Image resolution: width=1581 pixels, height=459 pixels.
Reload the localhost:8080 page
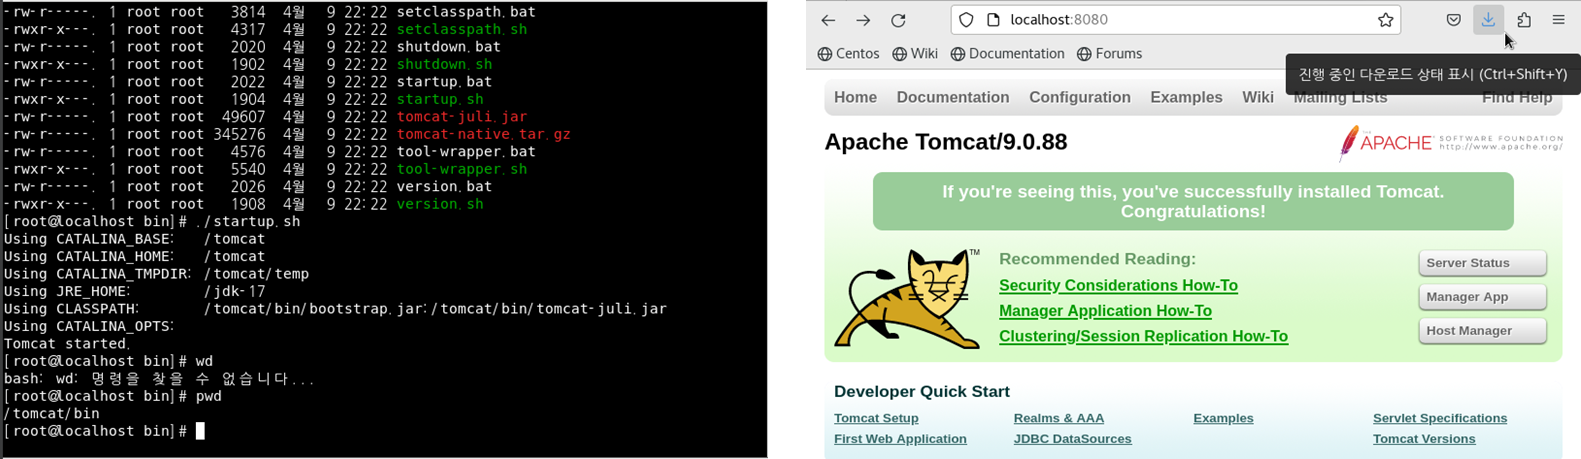898,20
